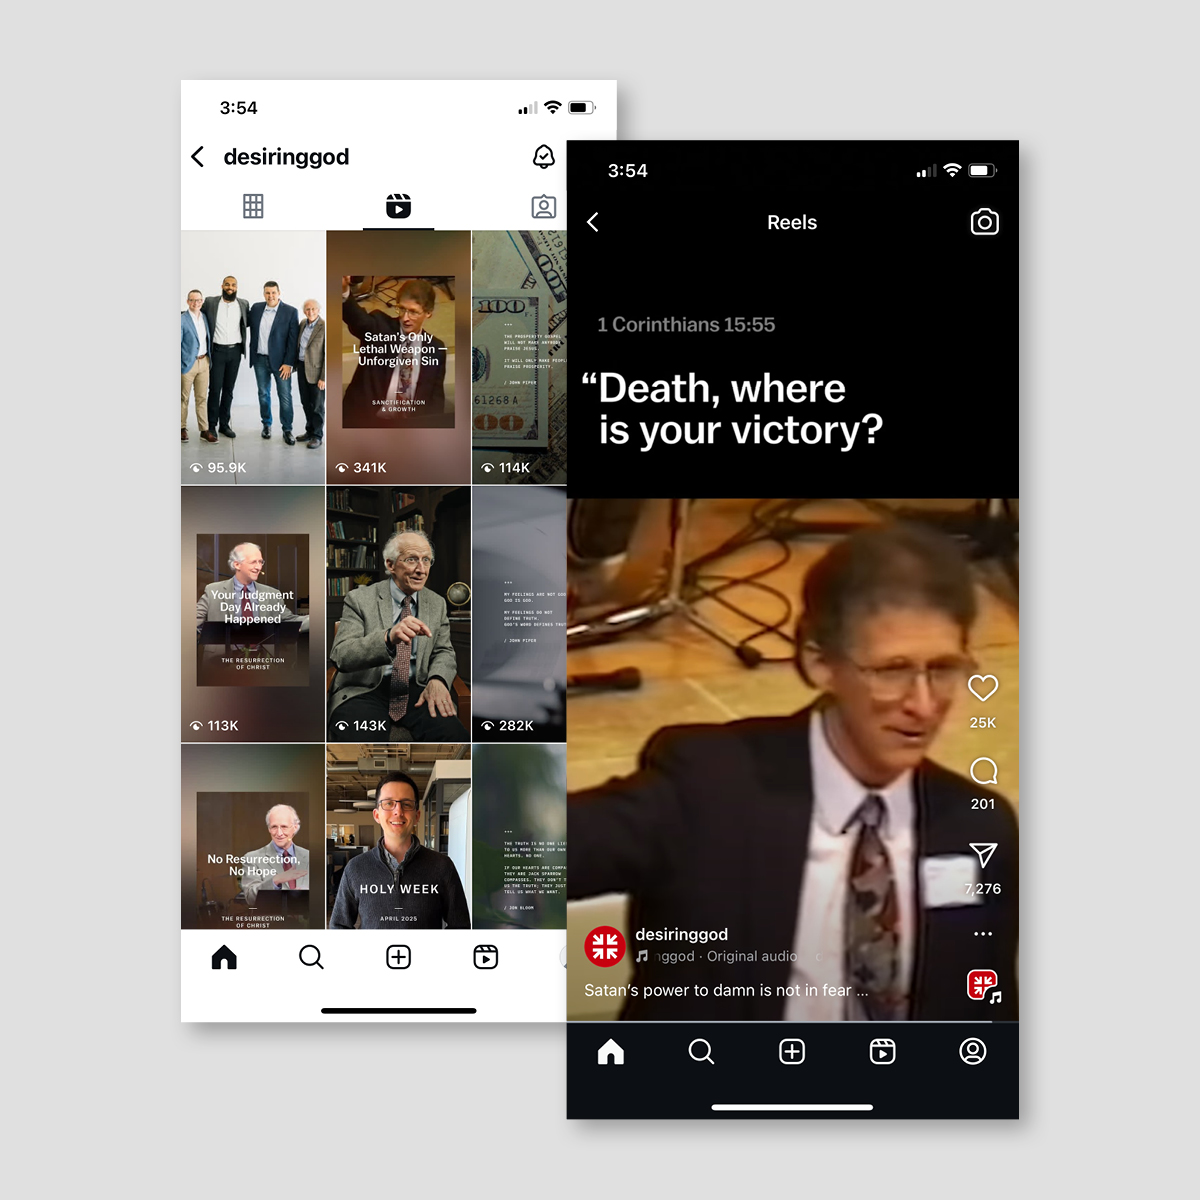Screen dimensions: 1200x1200
Task: Go to the Home feed from the bottom bar
Action: 224,957
